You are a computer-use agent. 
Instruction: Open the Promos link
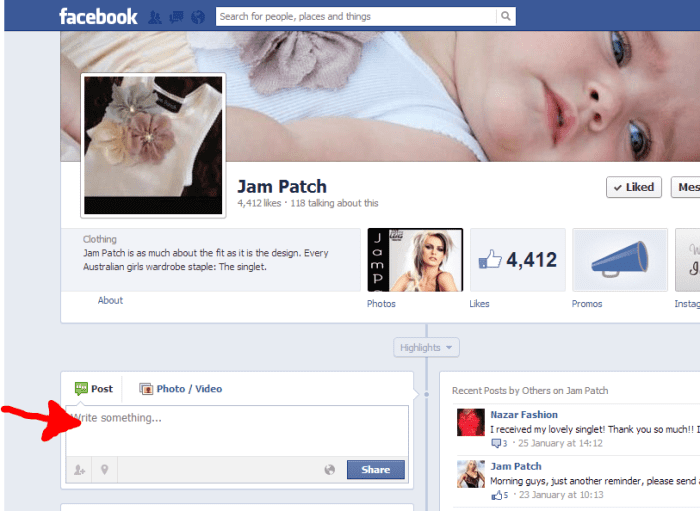click(587, 303)
